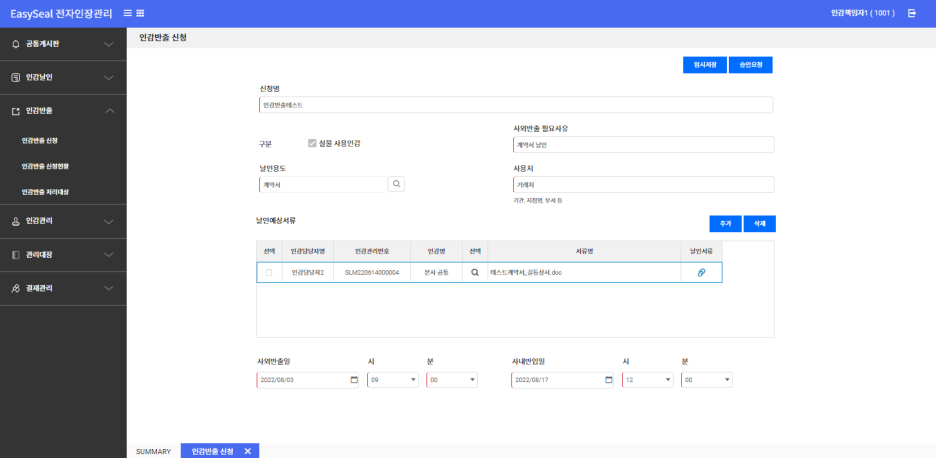Image resolution: width=936 pixels, height=458 pixels.
Task: Click the magnifier icon in the SLM220614000004 row
Action: [475, 272]
